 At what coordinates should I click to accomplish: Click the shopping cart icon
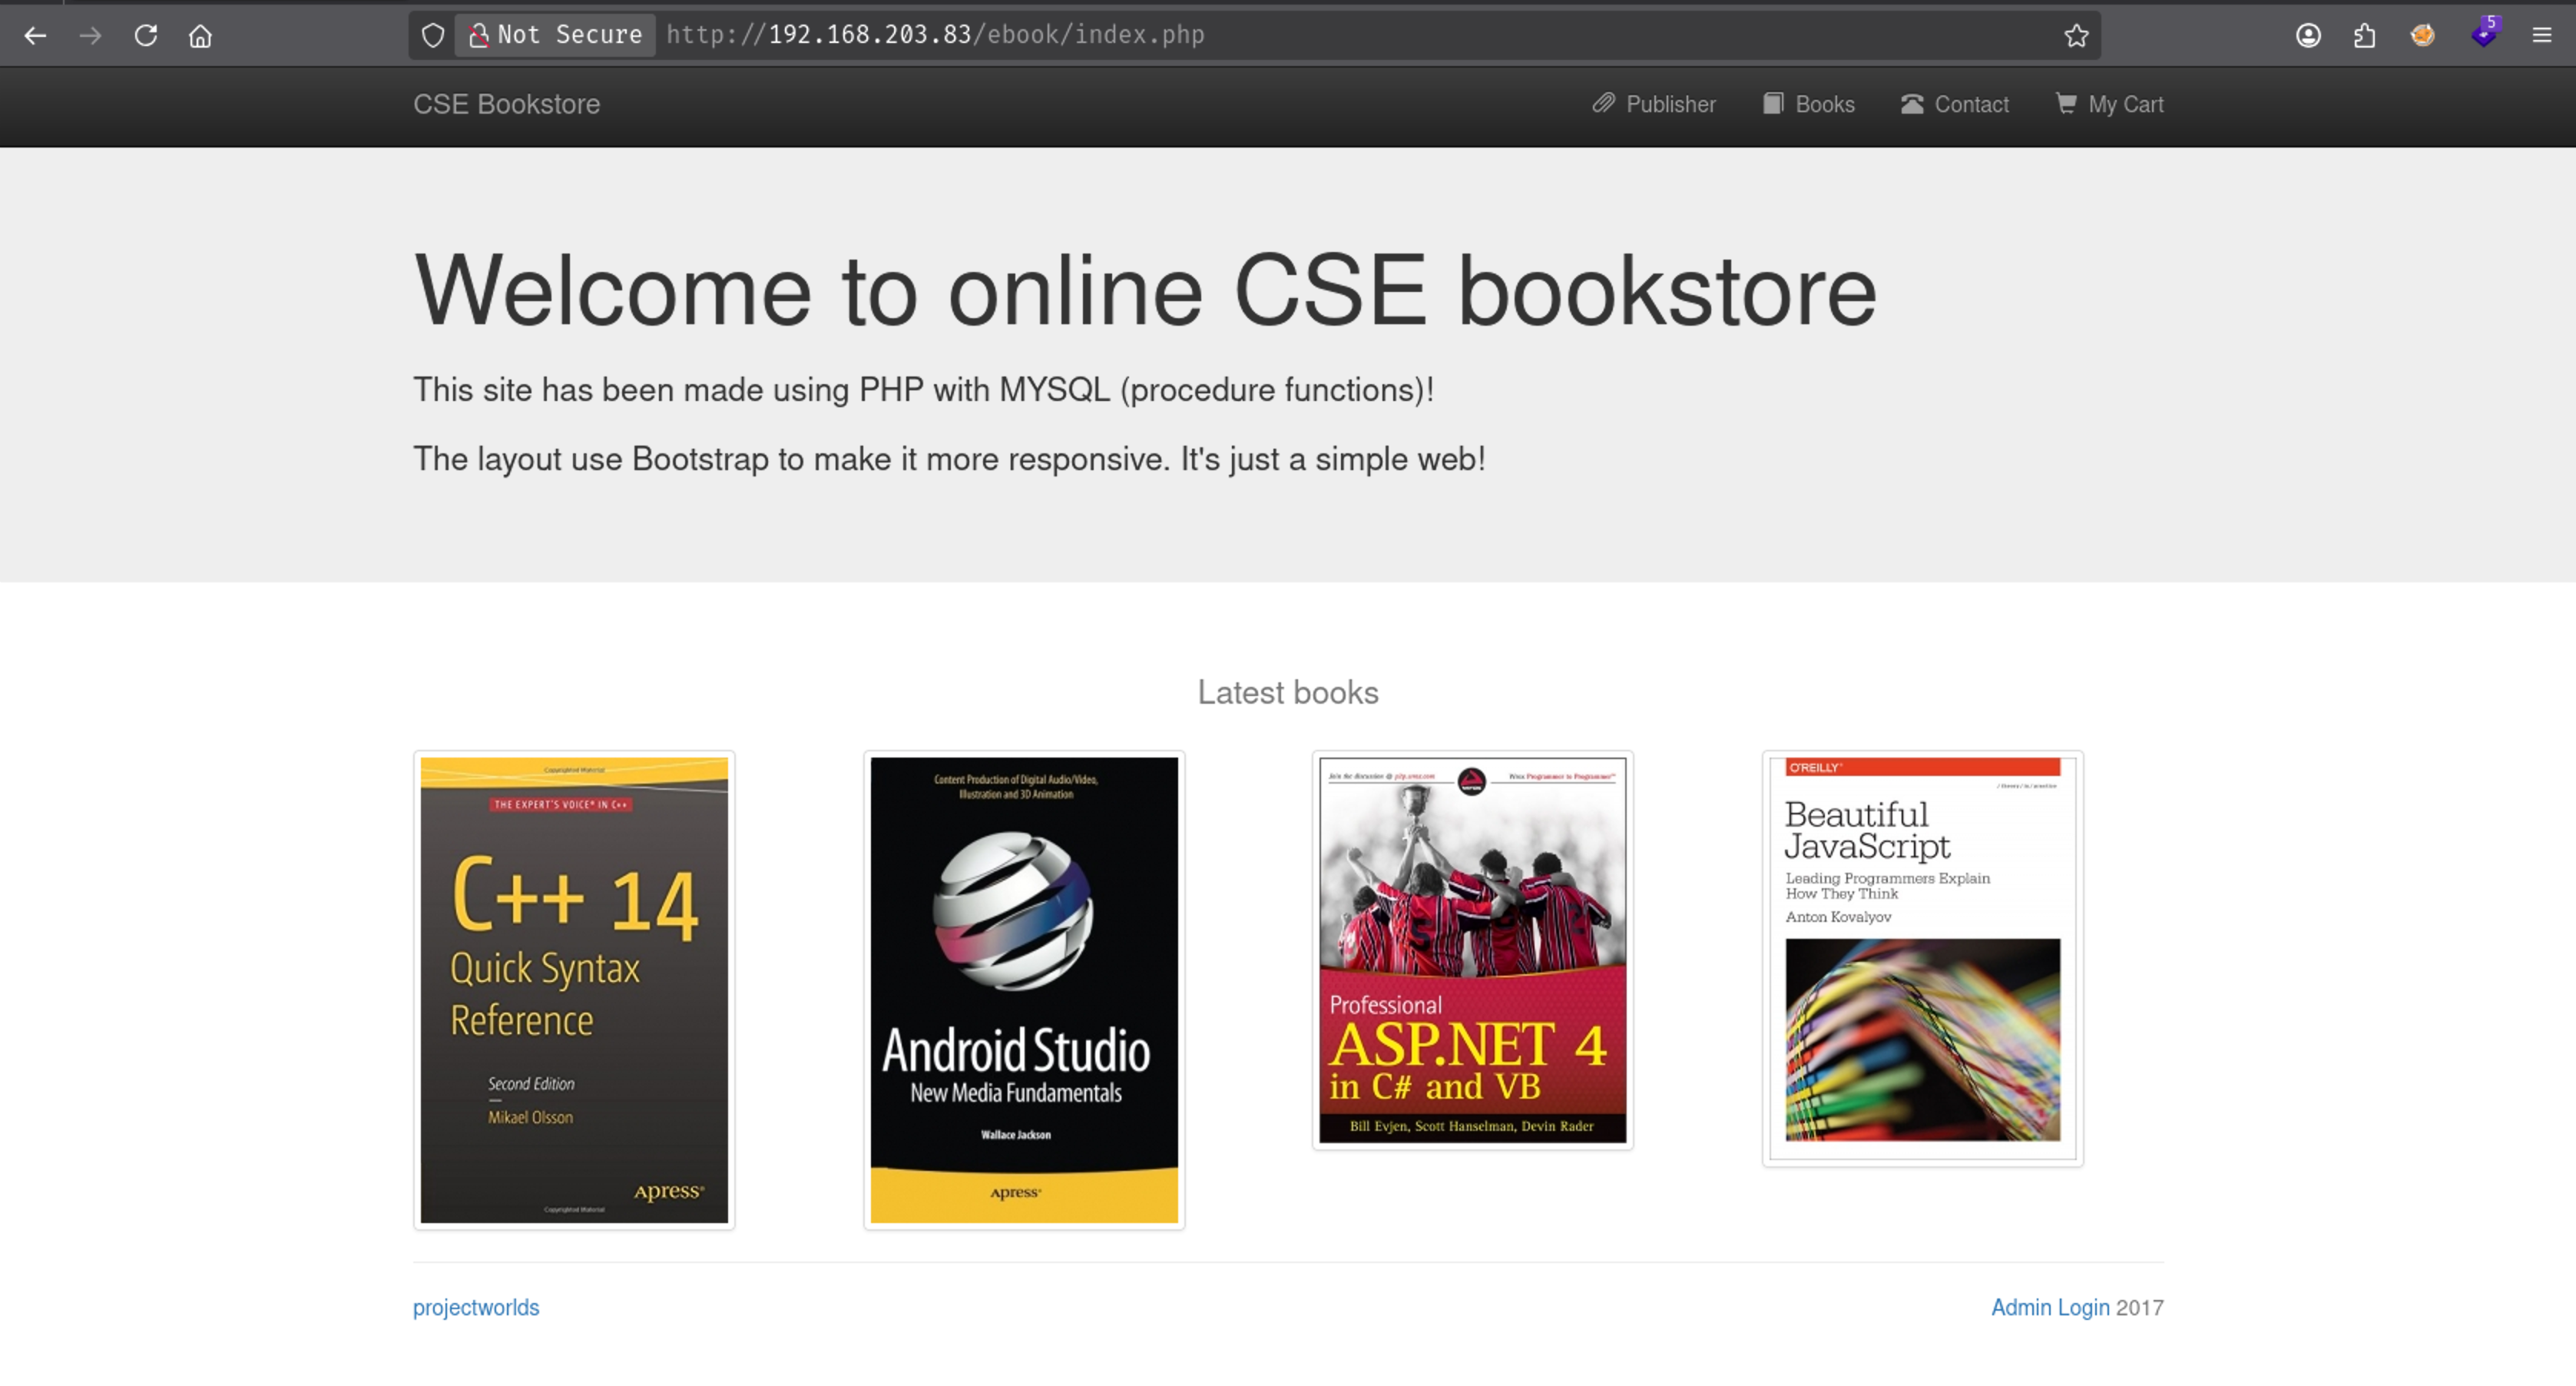click(x=2066, y=103)
